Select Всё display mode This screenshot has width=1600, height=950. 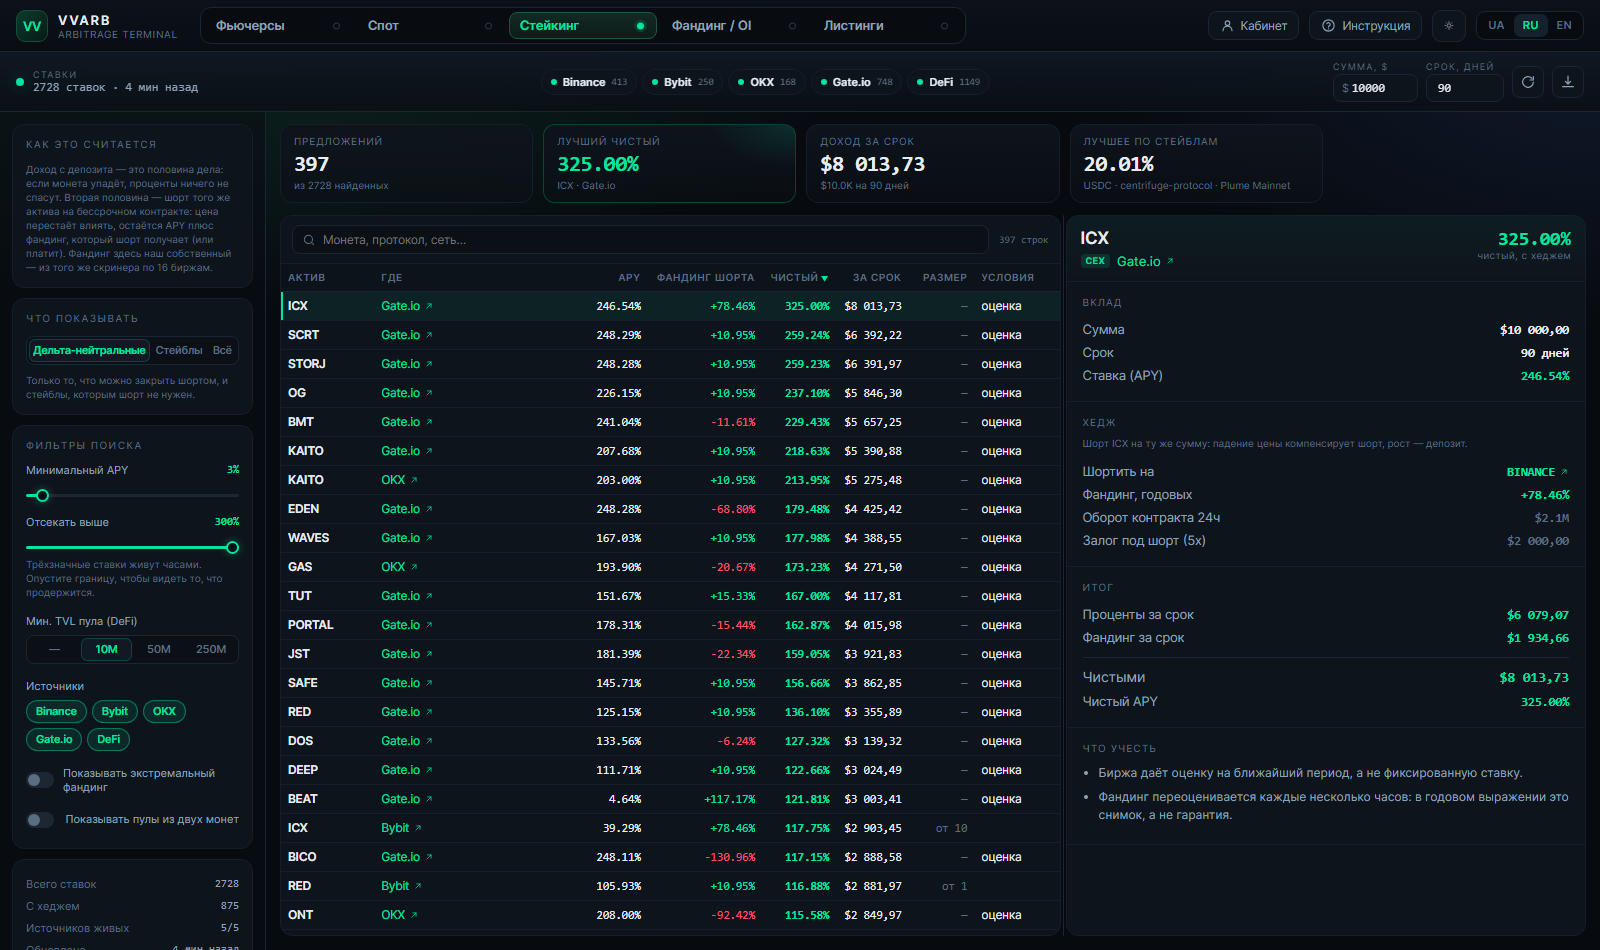pyautogui.click(x=222, y=350)
